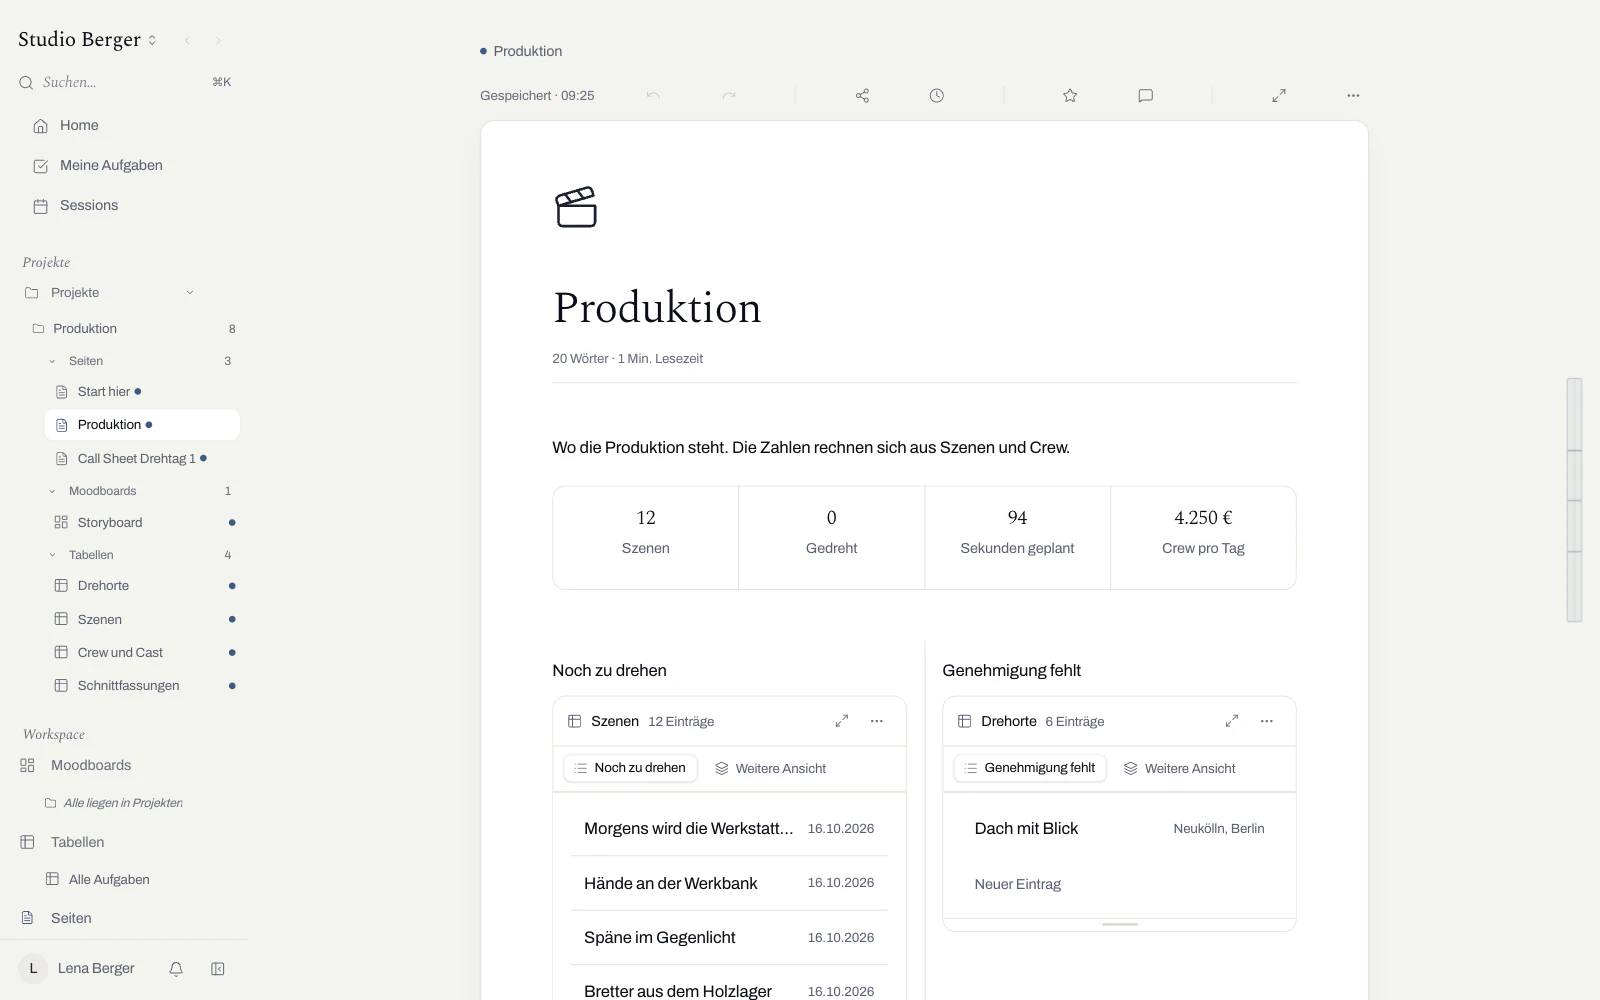The image size is (1600, 1000).
Task: Click the clapperboard page icon
Action: tap(576, 207)
